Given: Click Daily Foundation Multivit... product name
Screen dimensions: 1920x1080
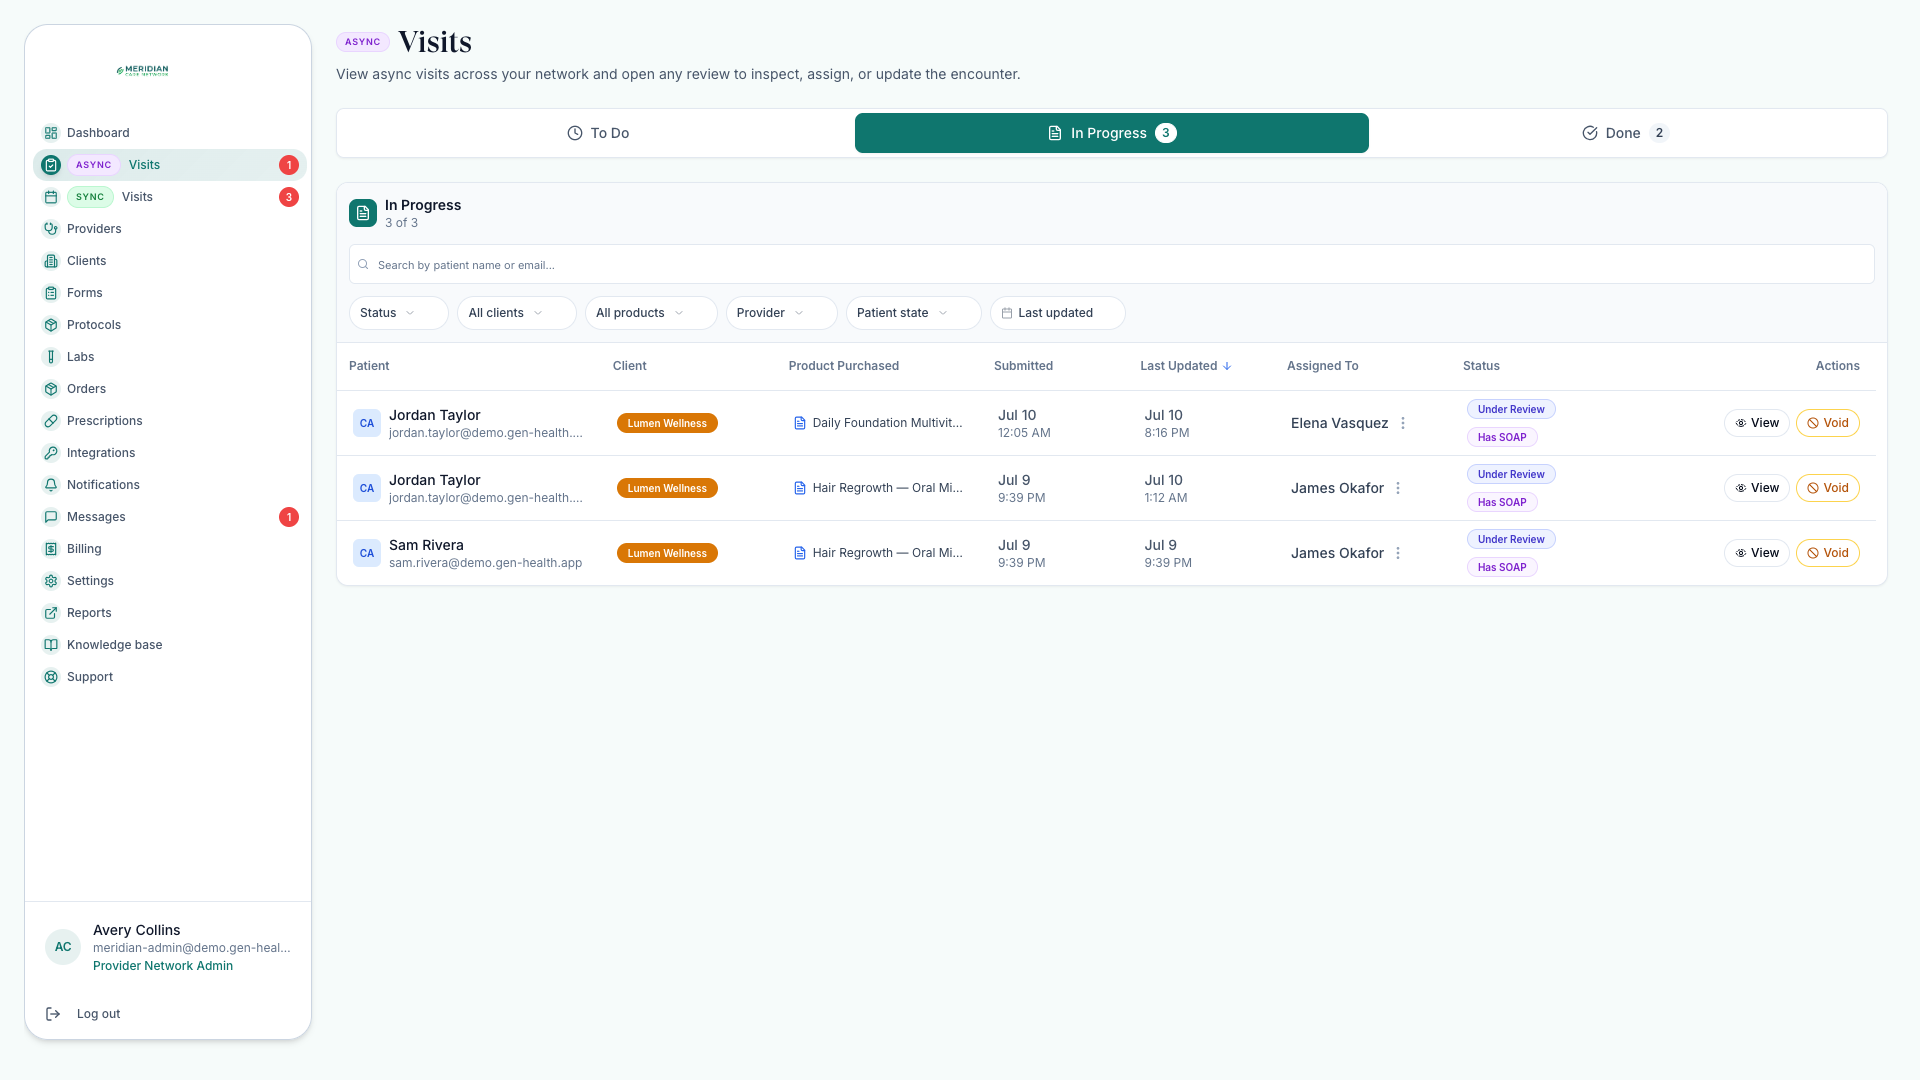Looking at the screenshot, I should pos(887,423).
